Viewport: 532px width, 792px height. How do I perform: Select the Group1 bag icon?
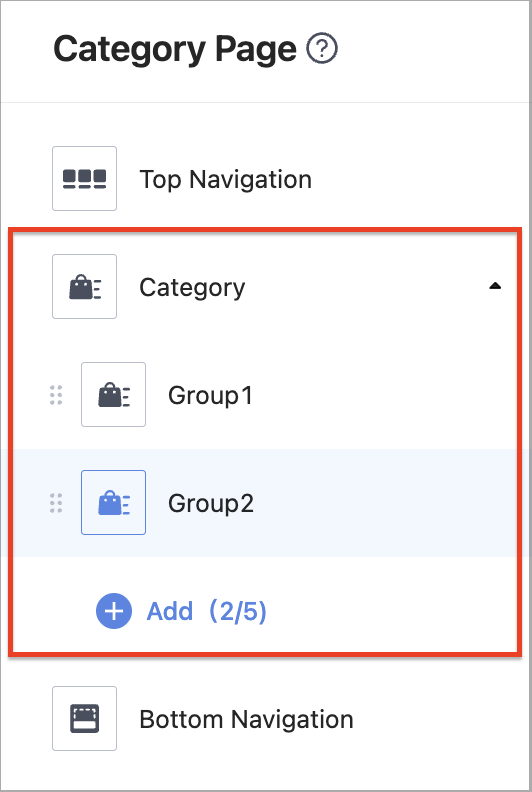coord(114,394)
